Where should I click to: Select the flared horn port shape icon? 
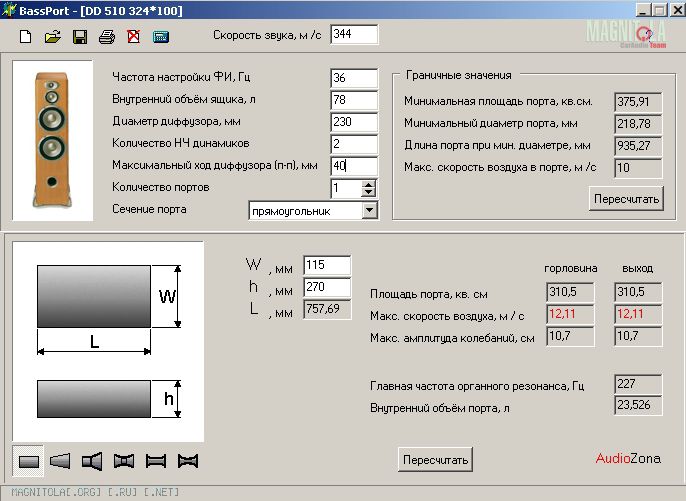[92, 461]
